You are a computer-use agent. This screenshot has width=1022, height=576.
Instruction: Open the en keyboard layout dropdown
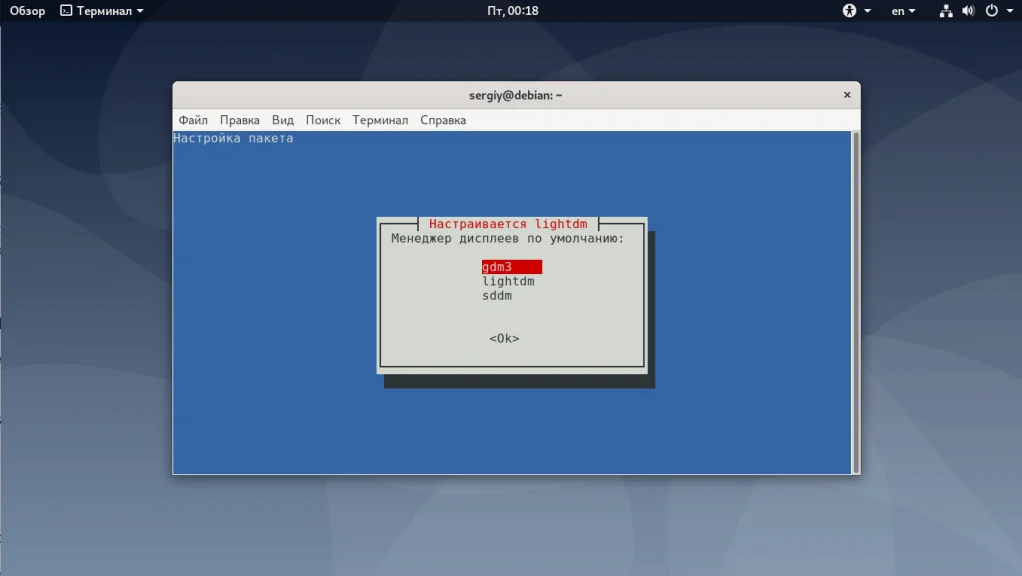[x=901, y=11]
